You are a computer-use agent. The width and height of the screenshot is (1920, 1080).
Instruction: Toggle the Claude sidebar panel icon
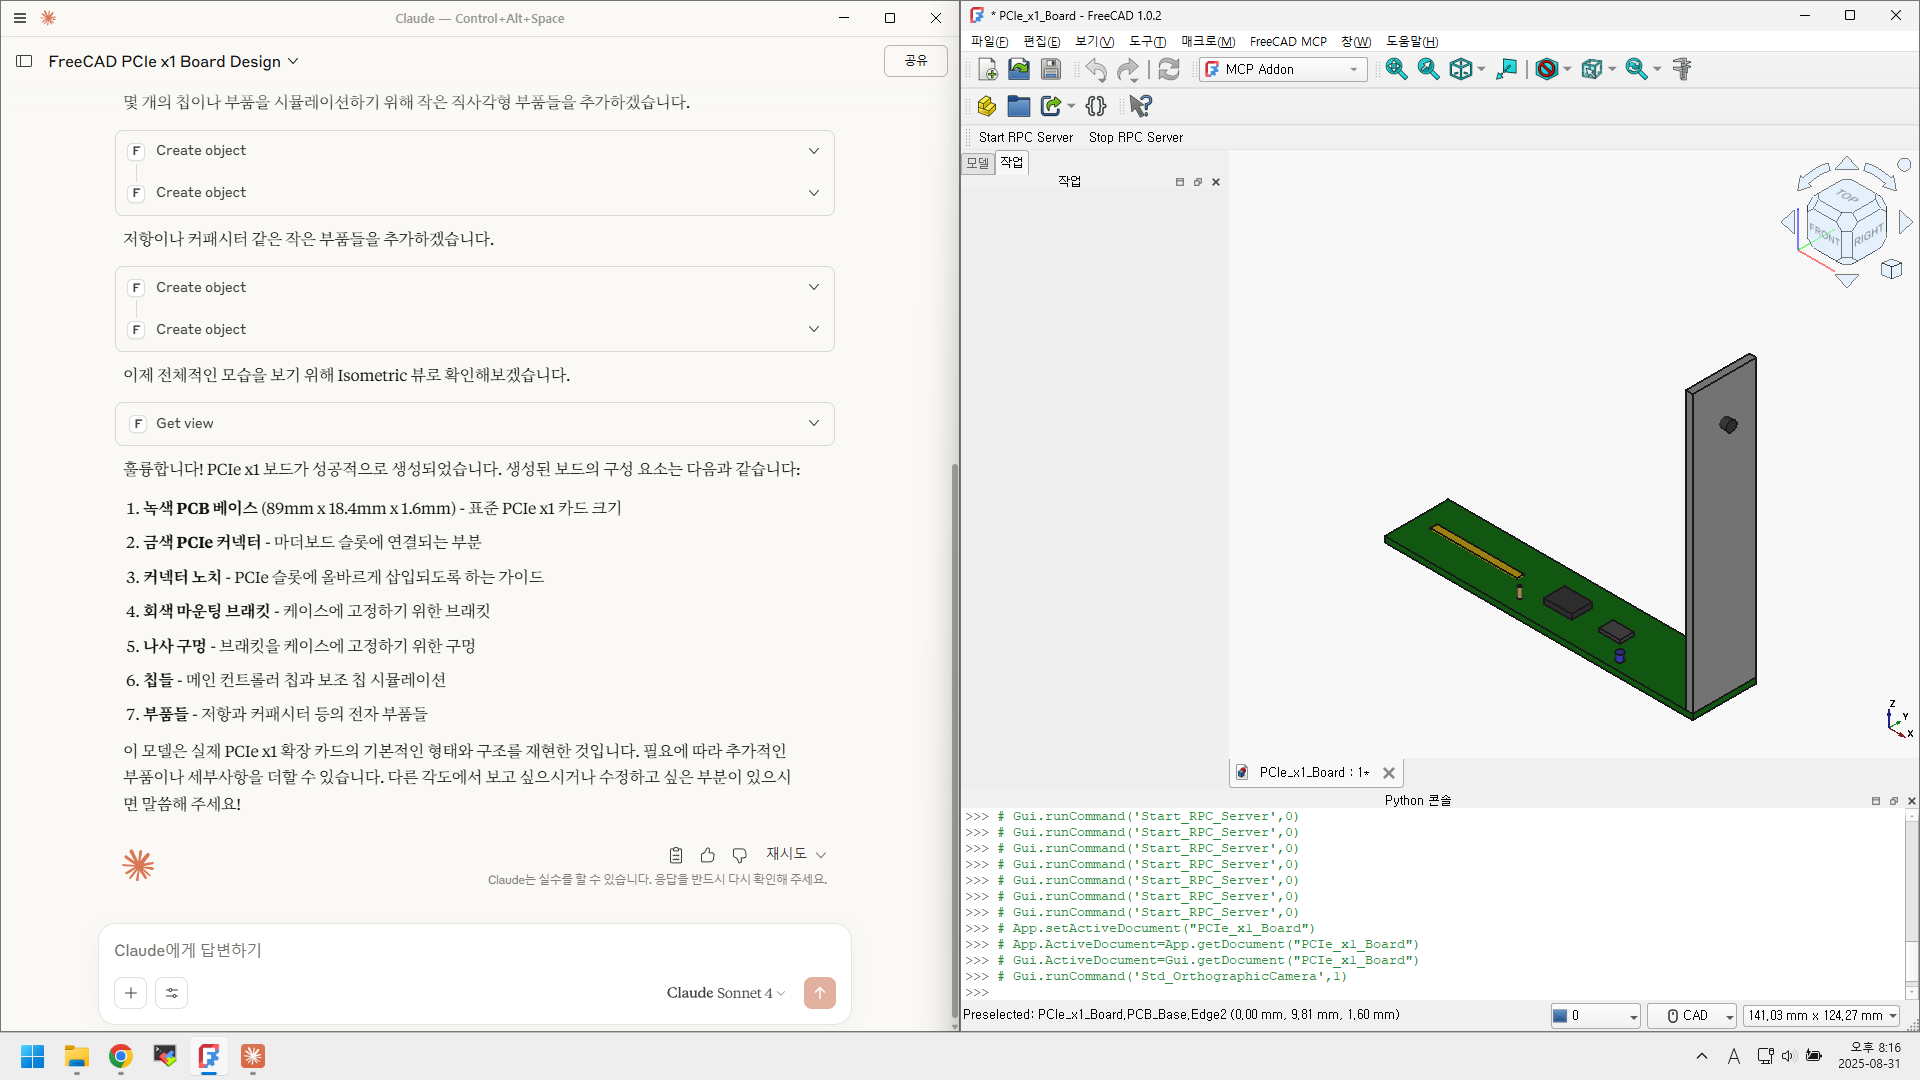[x=24, y=61]
